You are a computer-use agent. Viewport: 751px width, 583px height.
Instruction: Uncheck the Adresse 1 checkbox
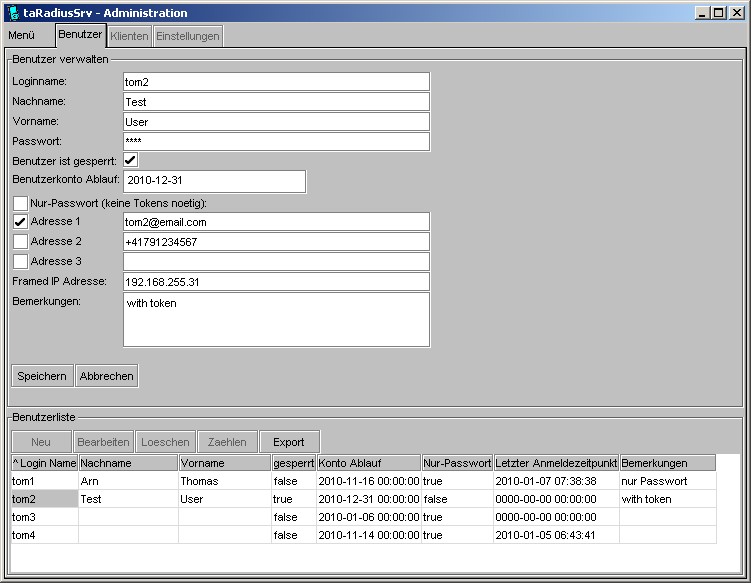[x=20, y=222]
